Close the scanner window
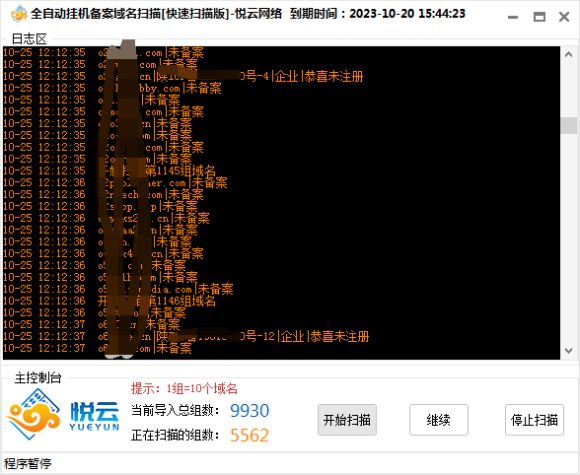This screenshot has height=475, width=580. tap(564, 17)
